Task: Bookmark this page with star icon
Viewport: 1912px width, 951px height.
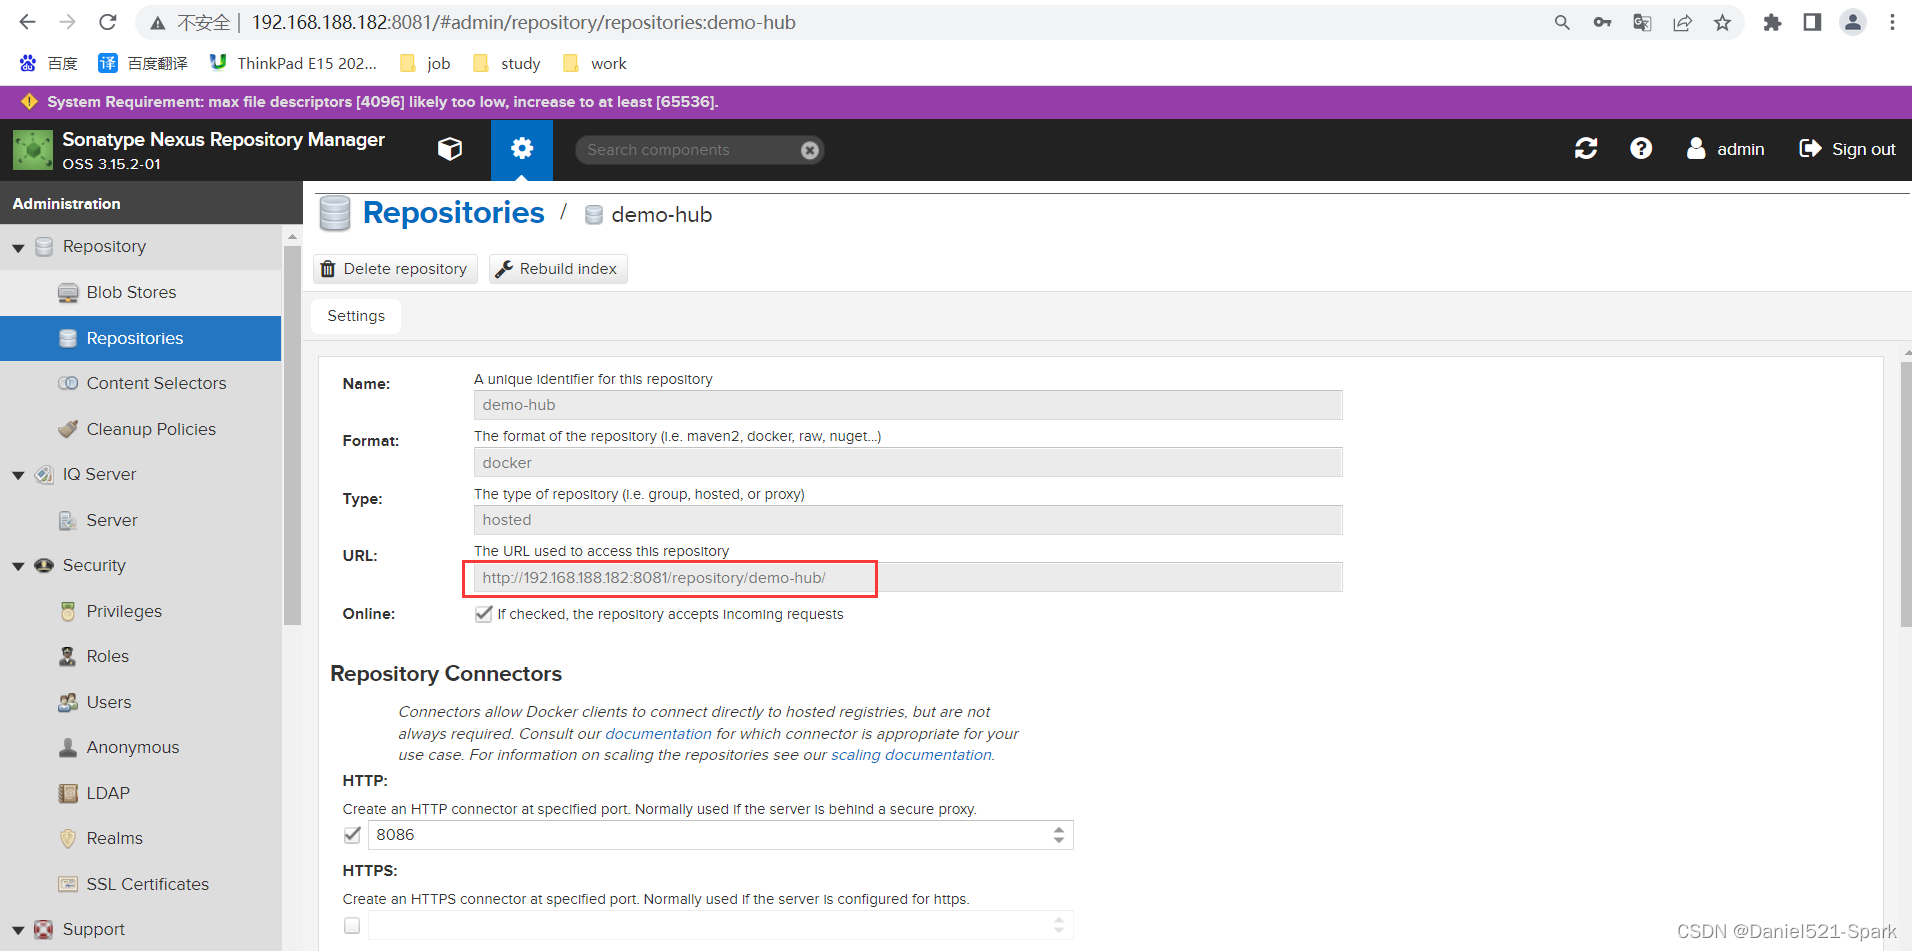Action: tap(1722, 23)
